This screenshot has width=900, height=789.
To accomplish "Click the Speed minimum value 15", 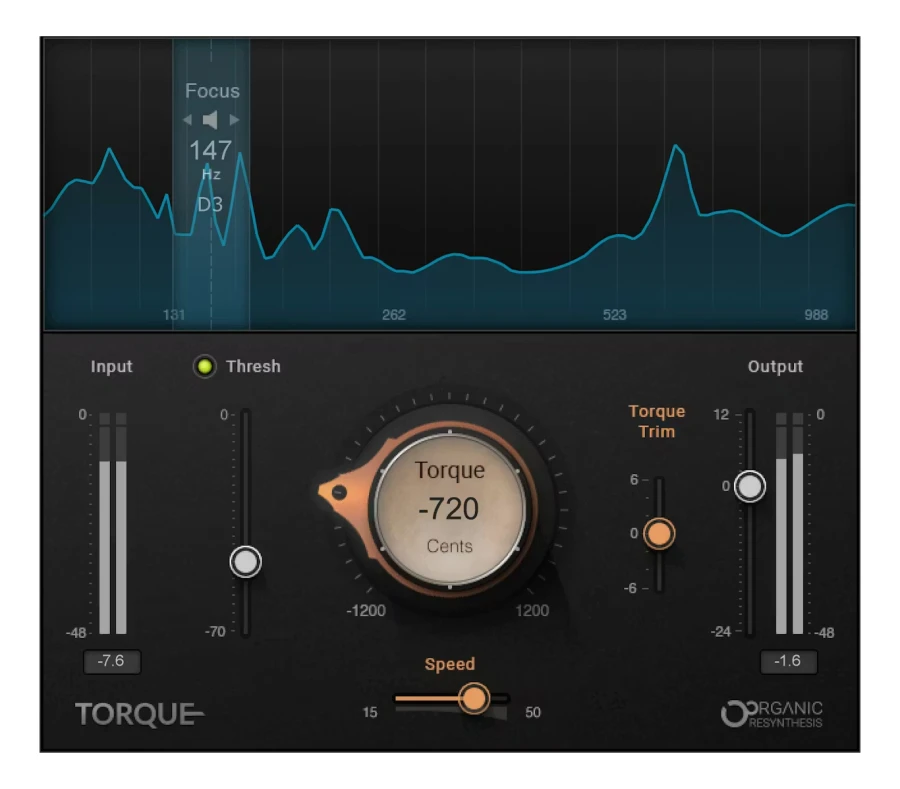I will click(370, 712).
